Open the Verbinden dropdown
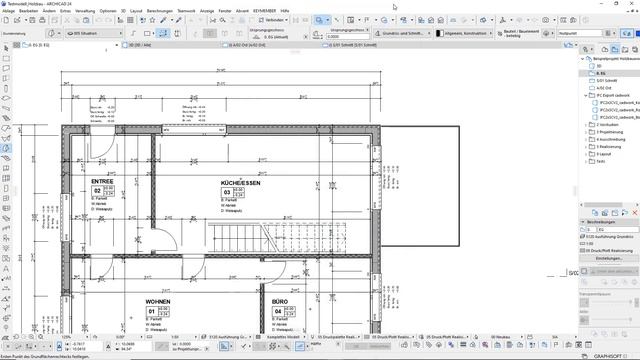 click(273, 20)
